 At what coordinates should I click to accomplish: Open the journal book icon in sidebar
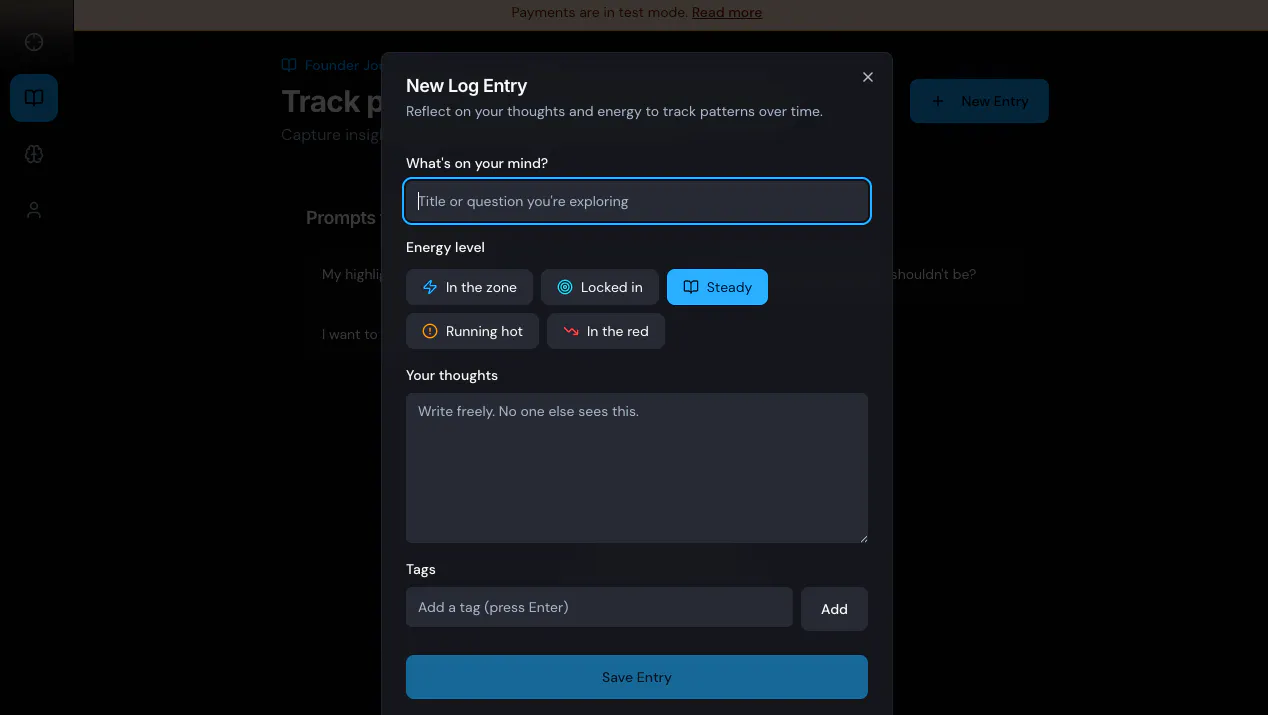click(x=34, y=98)
